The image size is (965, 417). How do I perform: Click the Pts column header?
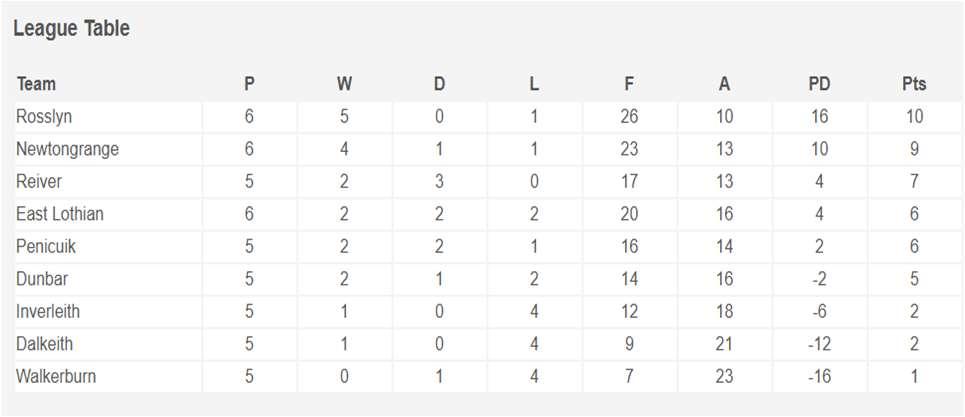913,84
